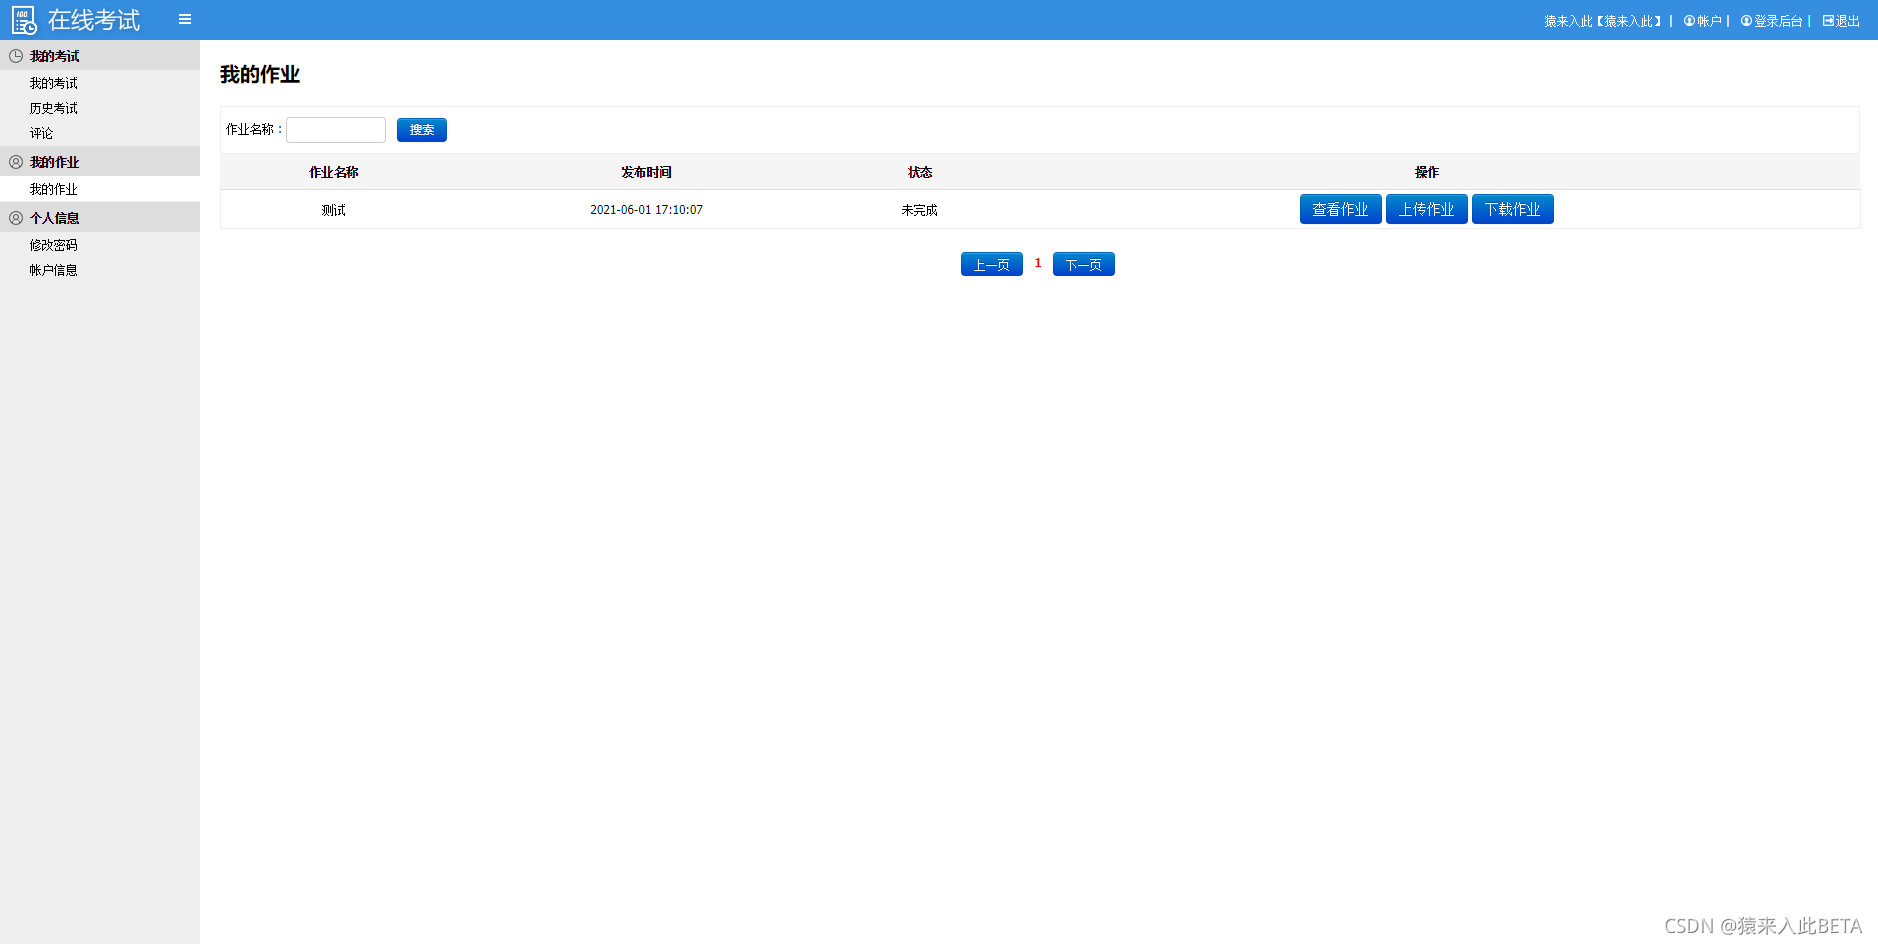The height and width of the screenshot is (944, 1878).
Task: Focus the 作业名称 search input field
Action: (x=336, y=130)
